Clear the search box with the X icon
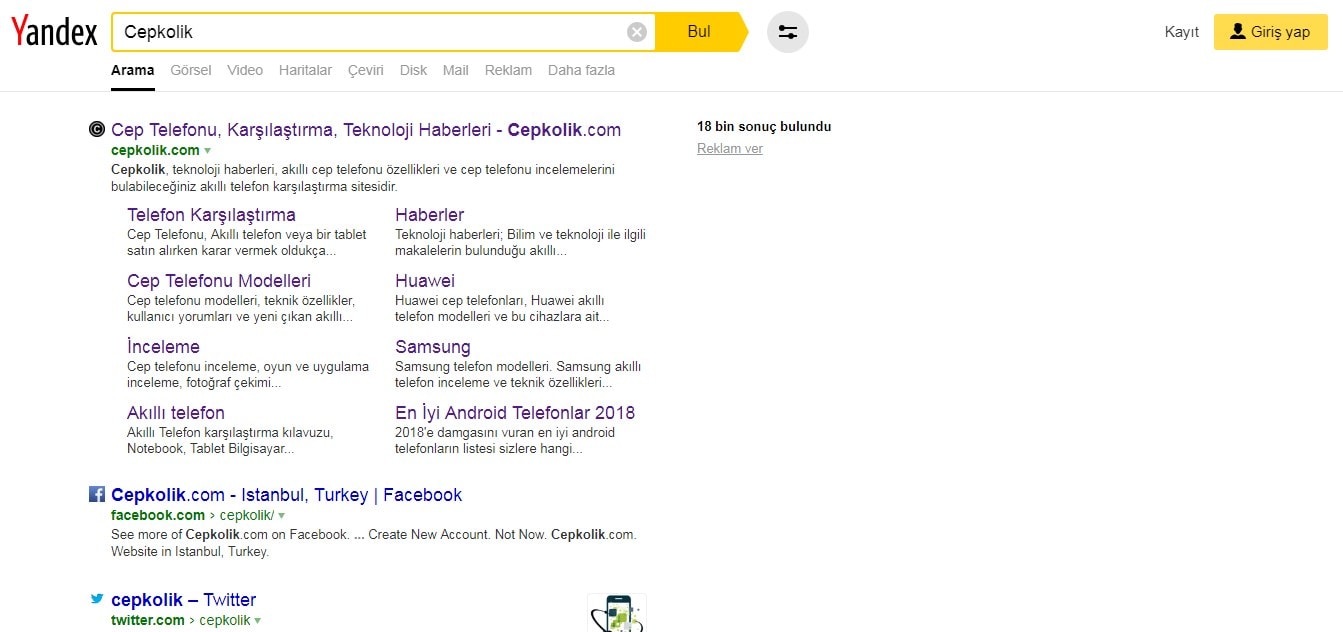 tap(637, 32)
